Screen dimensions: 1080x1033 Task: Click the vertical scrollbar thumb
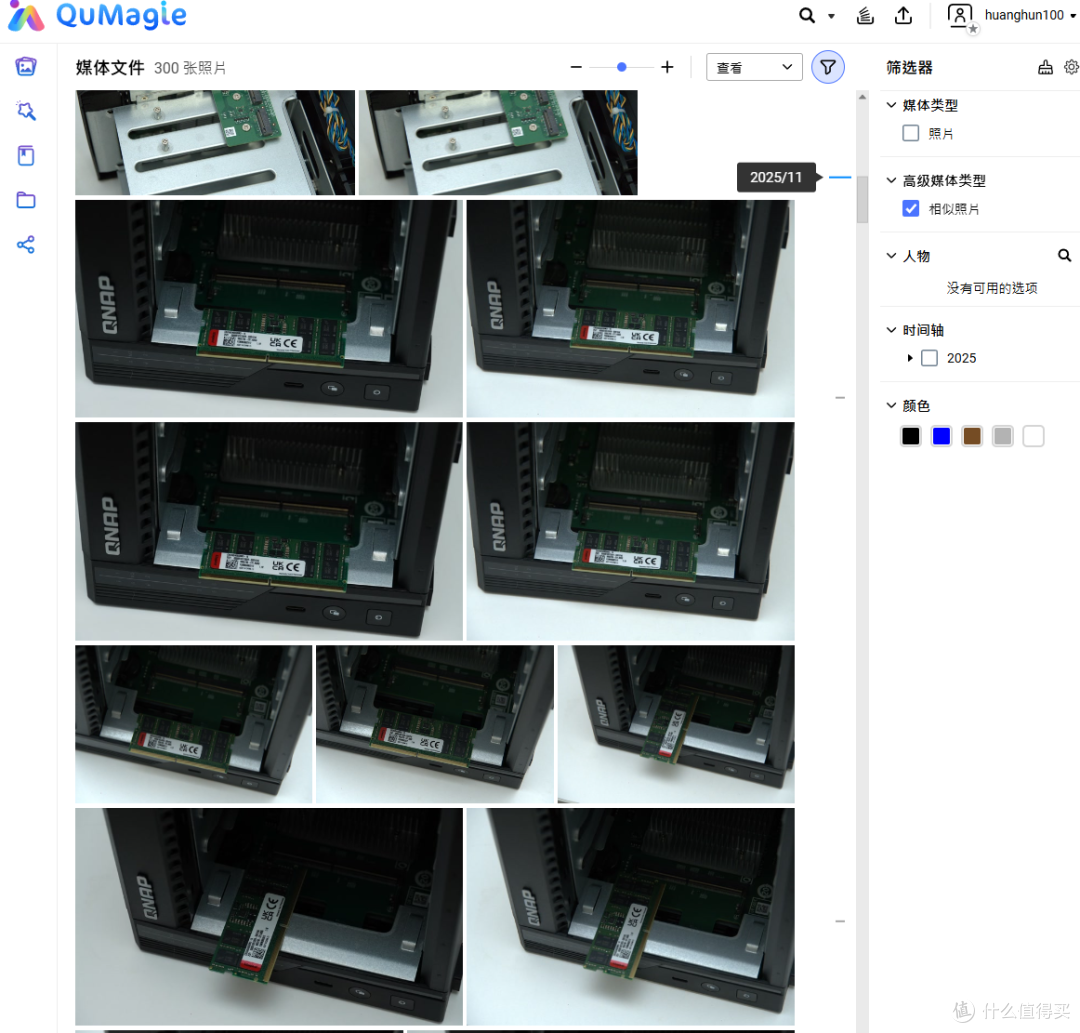[862, 200]
